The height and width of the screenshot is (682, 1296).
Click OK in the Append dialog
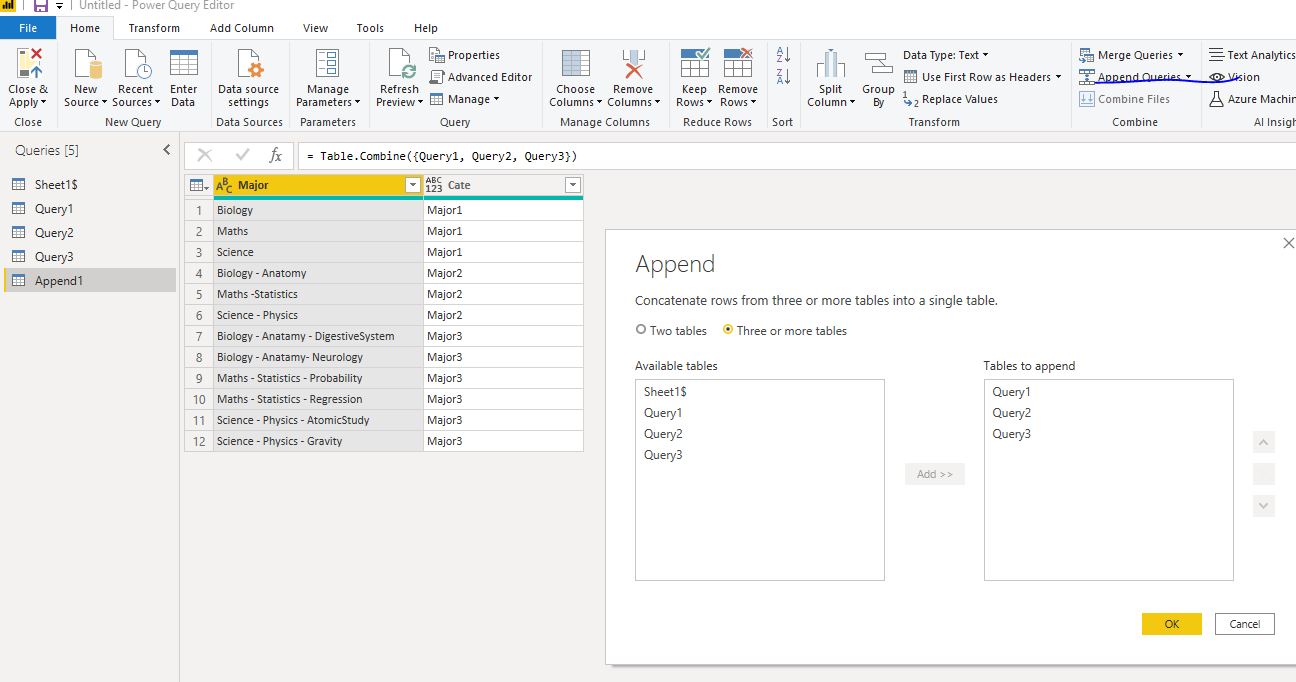pyautogui.click(x=1171, y=624)
